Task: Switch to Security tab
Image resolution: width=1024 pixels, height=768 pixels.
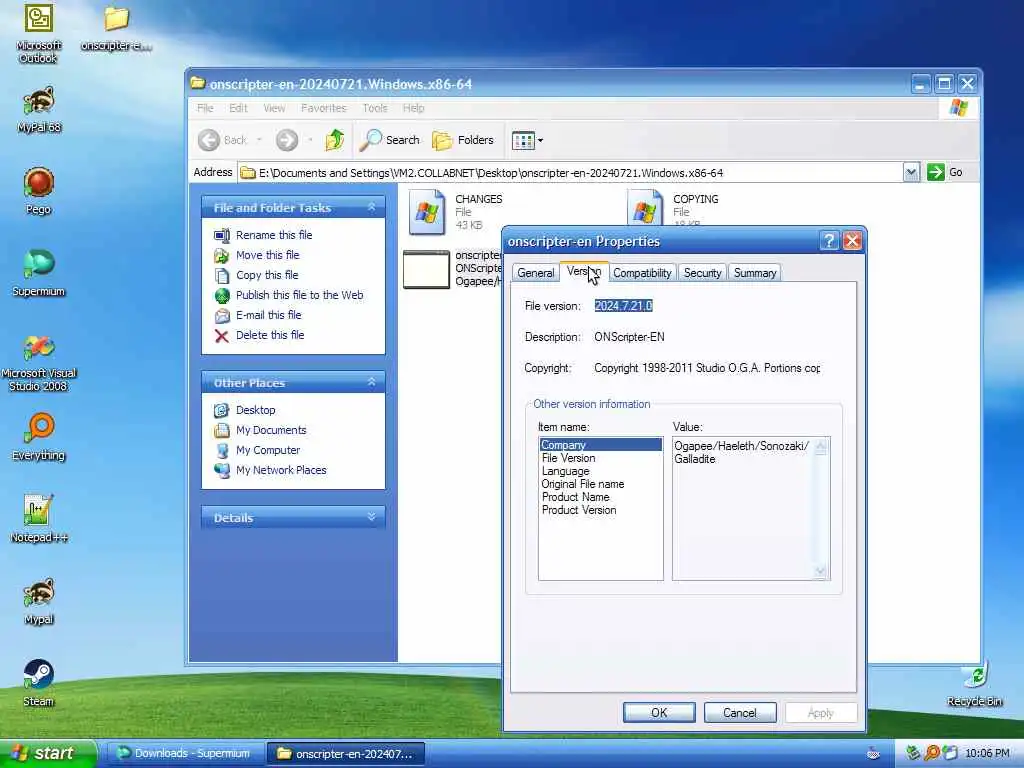Action: tap(702, 273)
